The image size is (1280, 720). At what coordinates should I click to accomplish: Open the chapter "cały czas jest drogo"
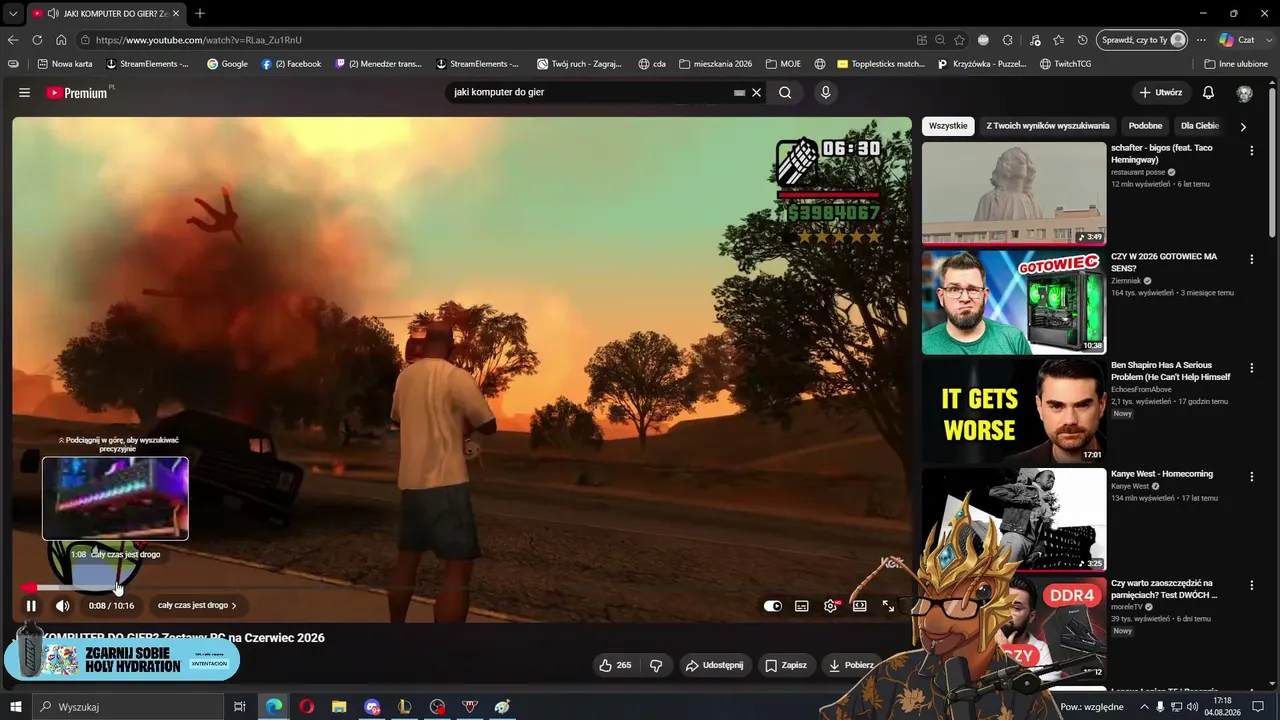coord(197,606)
